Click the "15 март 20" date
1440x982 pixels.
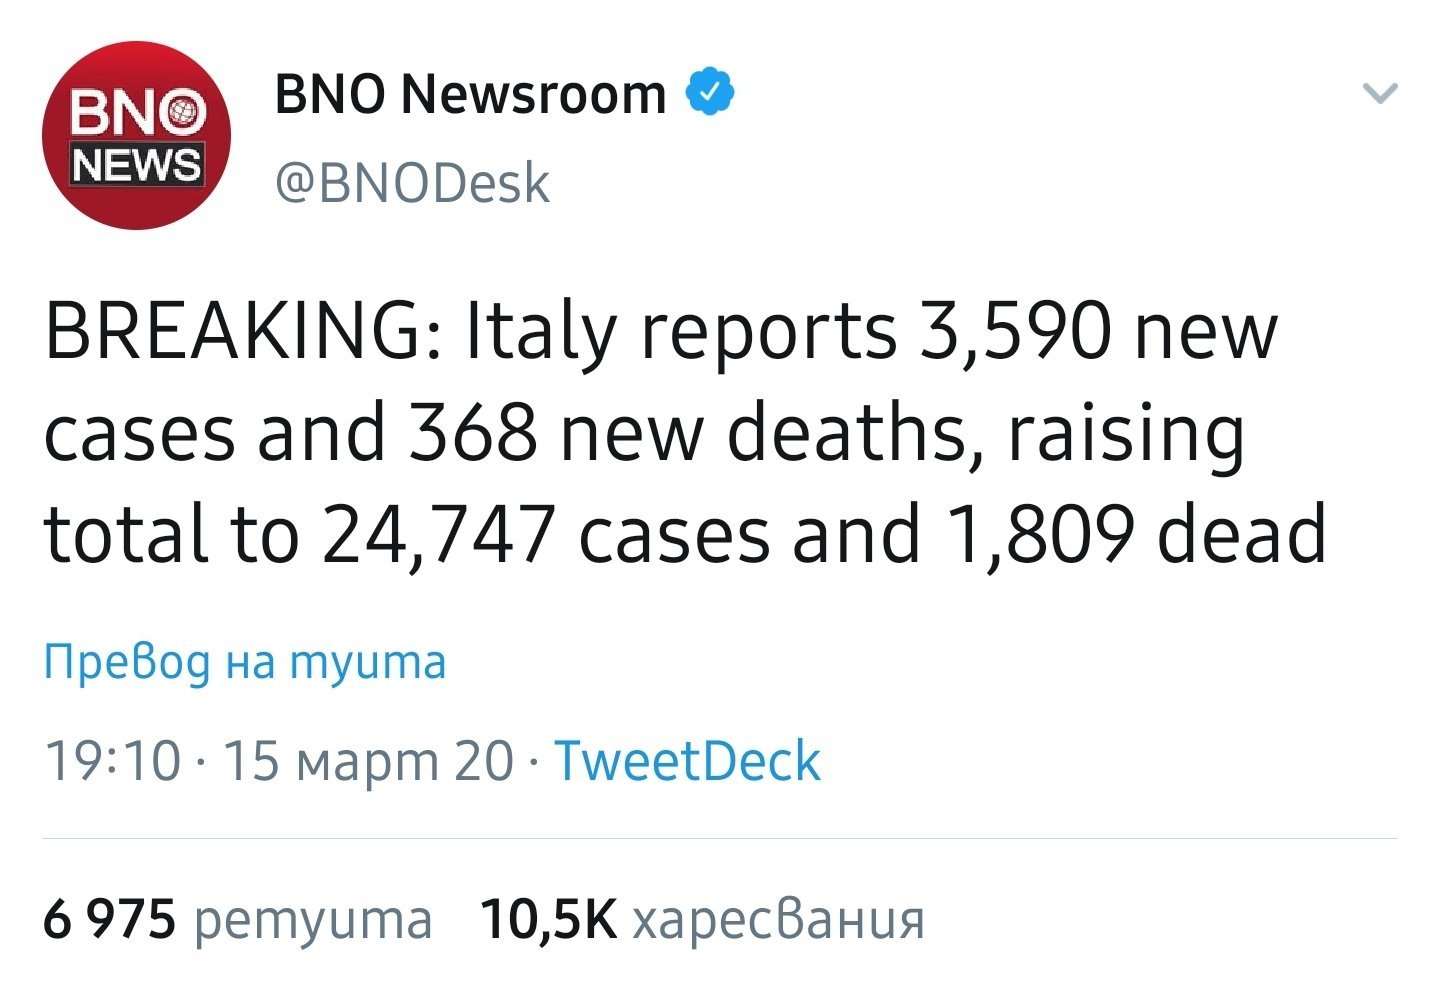[x=367, y=761]
